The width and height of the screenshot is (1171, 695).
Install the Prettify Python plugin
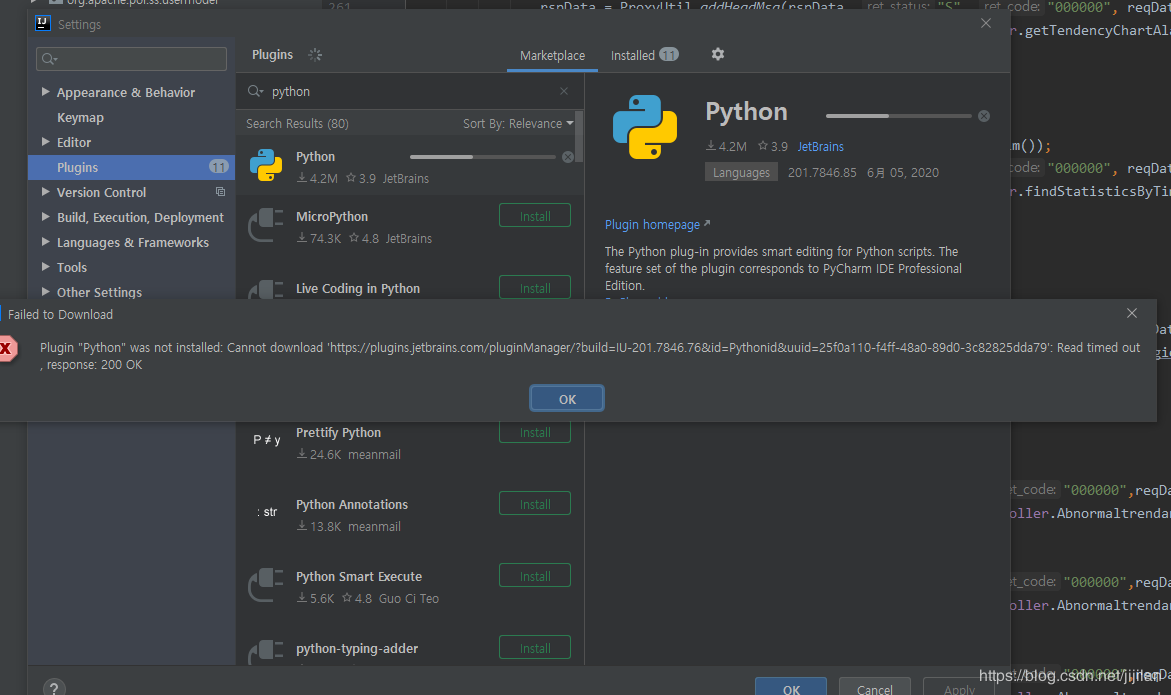[x=535, y=433]
